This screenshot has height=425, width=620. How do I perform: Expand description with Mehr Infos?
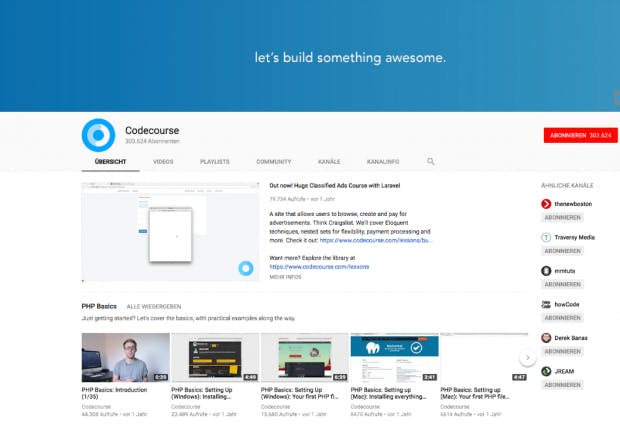pyautogui.click(x=285, y=277)
